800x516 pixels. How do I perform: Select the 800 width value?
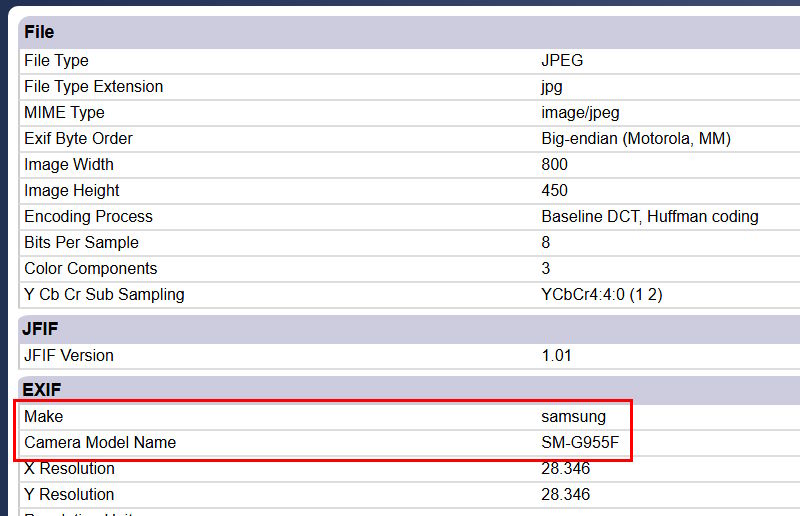pyautogui.click(x=554, y=164)
